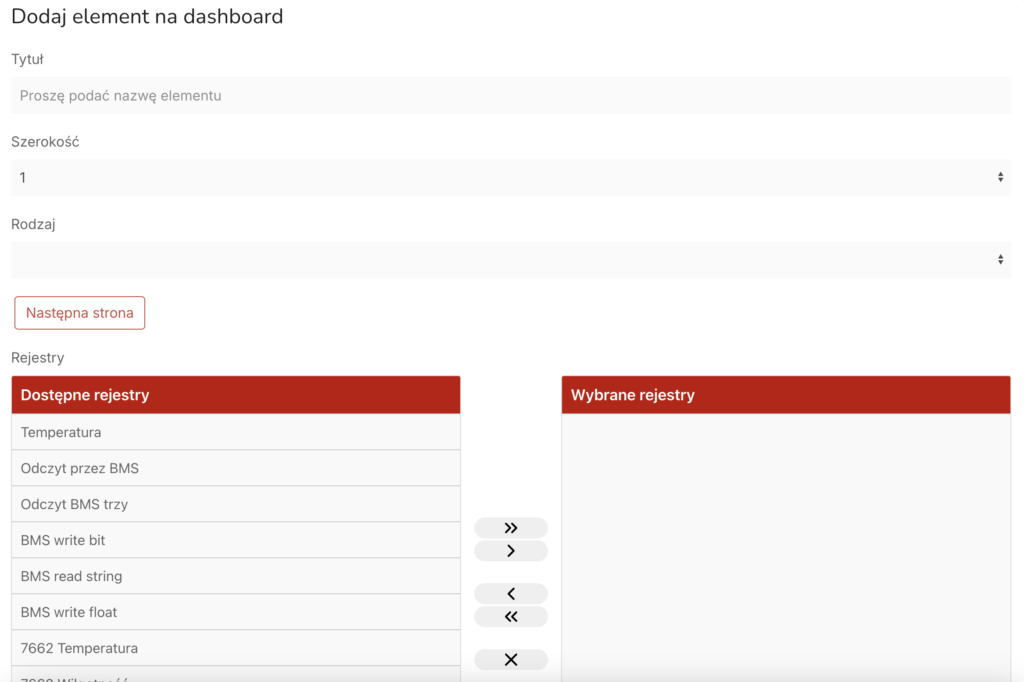This screenshot has width=1024, height=682.
Task: Select the Odczyt przez BMS register
Action: (236, 468)
